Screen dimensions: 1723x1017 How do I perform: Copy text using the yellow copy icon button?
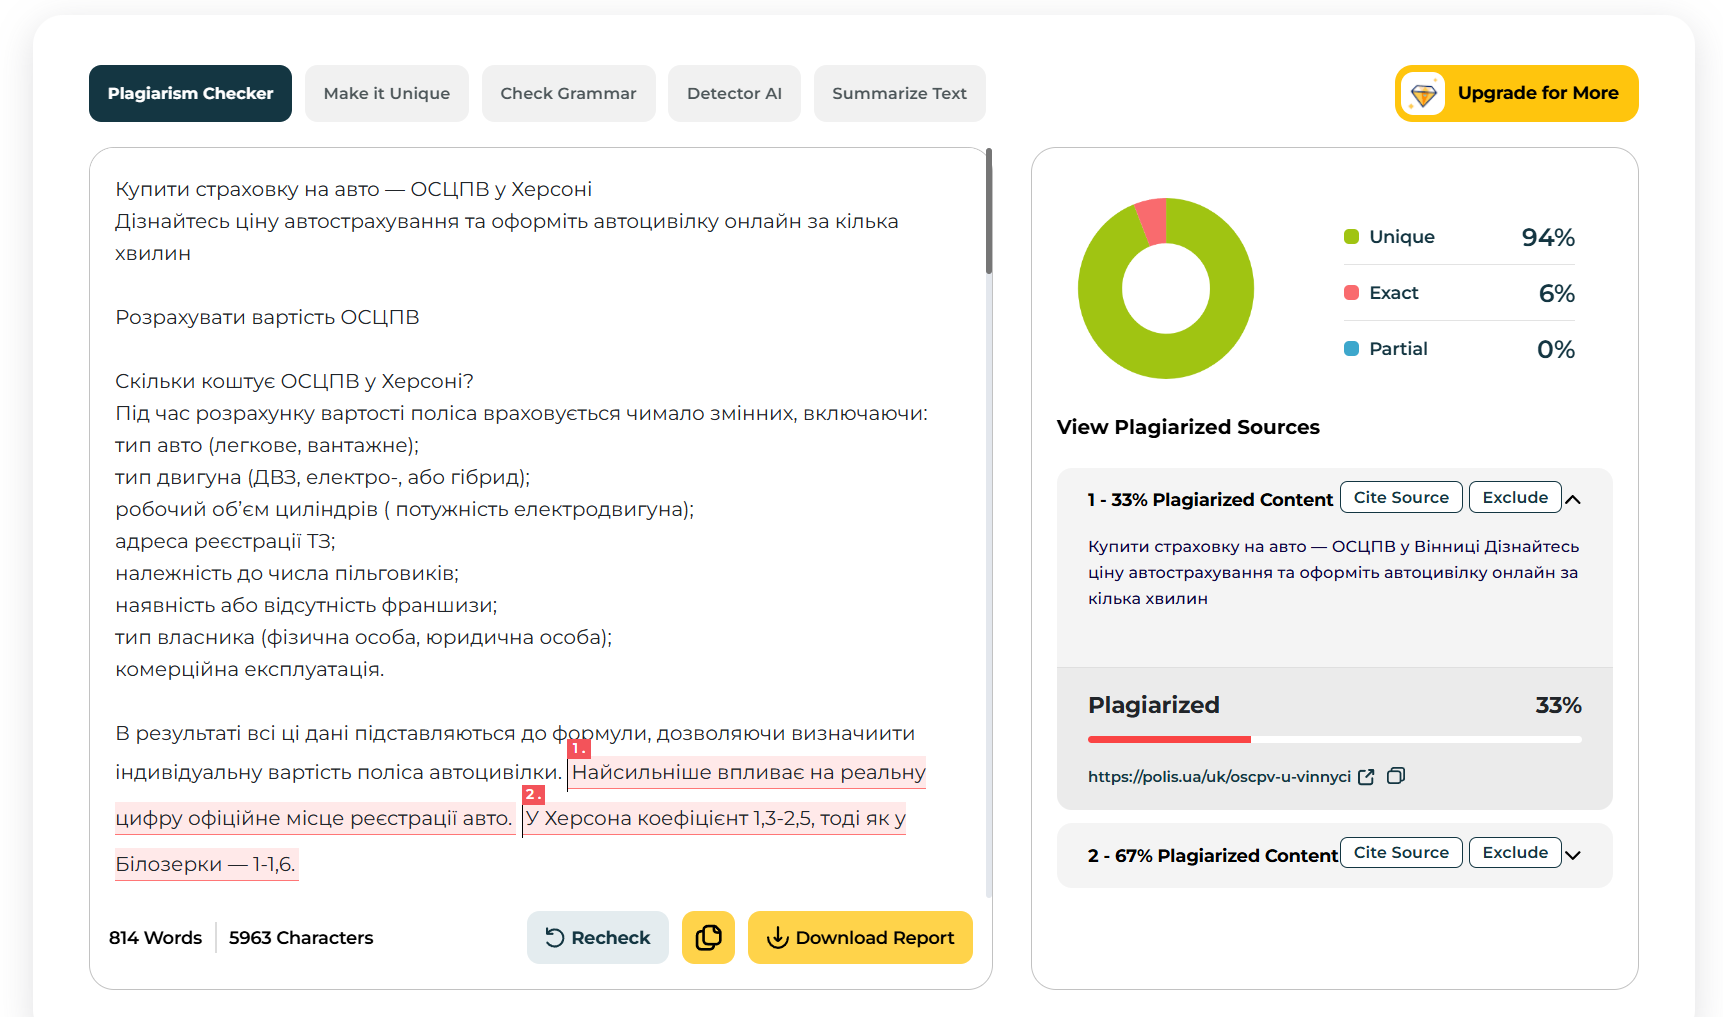pos(708,937)
